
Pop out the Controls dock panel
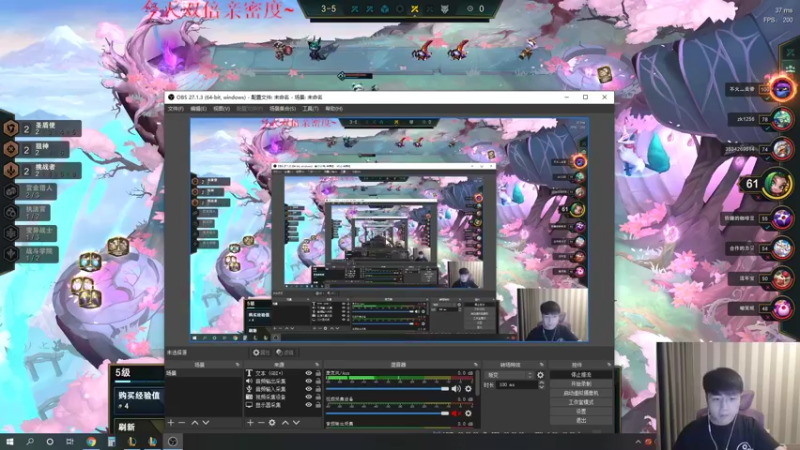(x=609, y=365)
